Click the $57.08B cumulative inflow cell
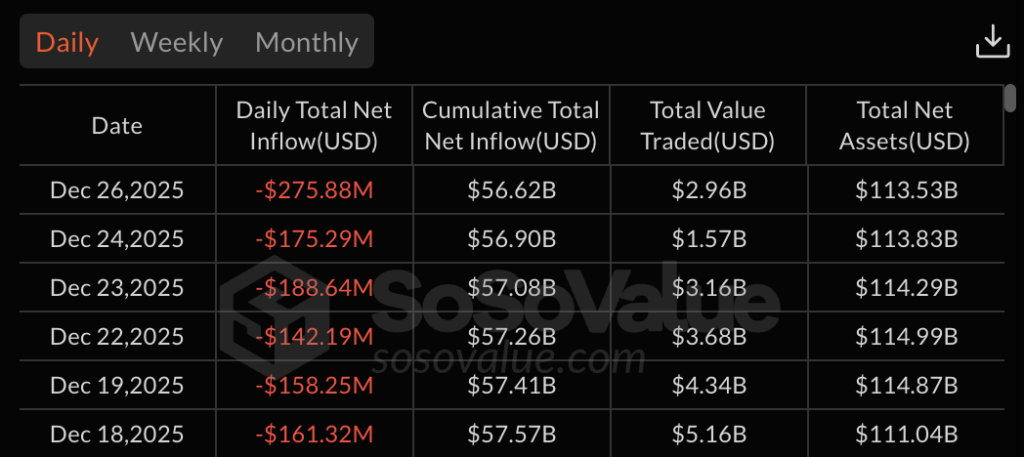The image size is (1024, 457). click(511, 288)
